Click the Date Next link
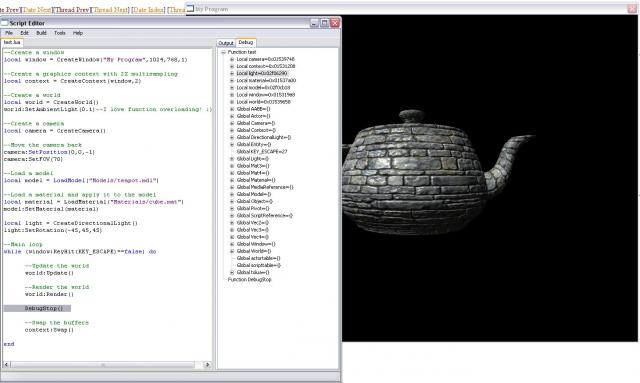This screenshot has height=383, width=640. pyautogui.click(x=37, y=9)
